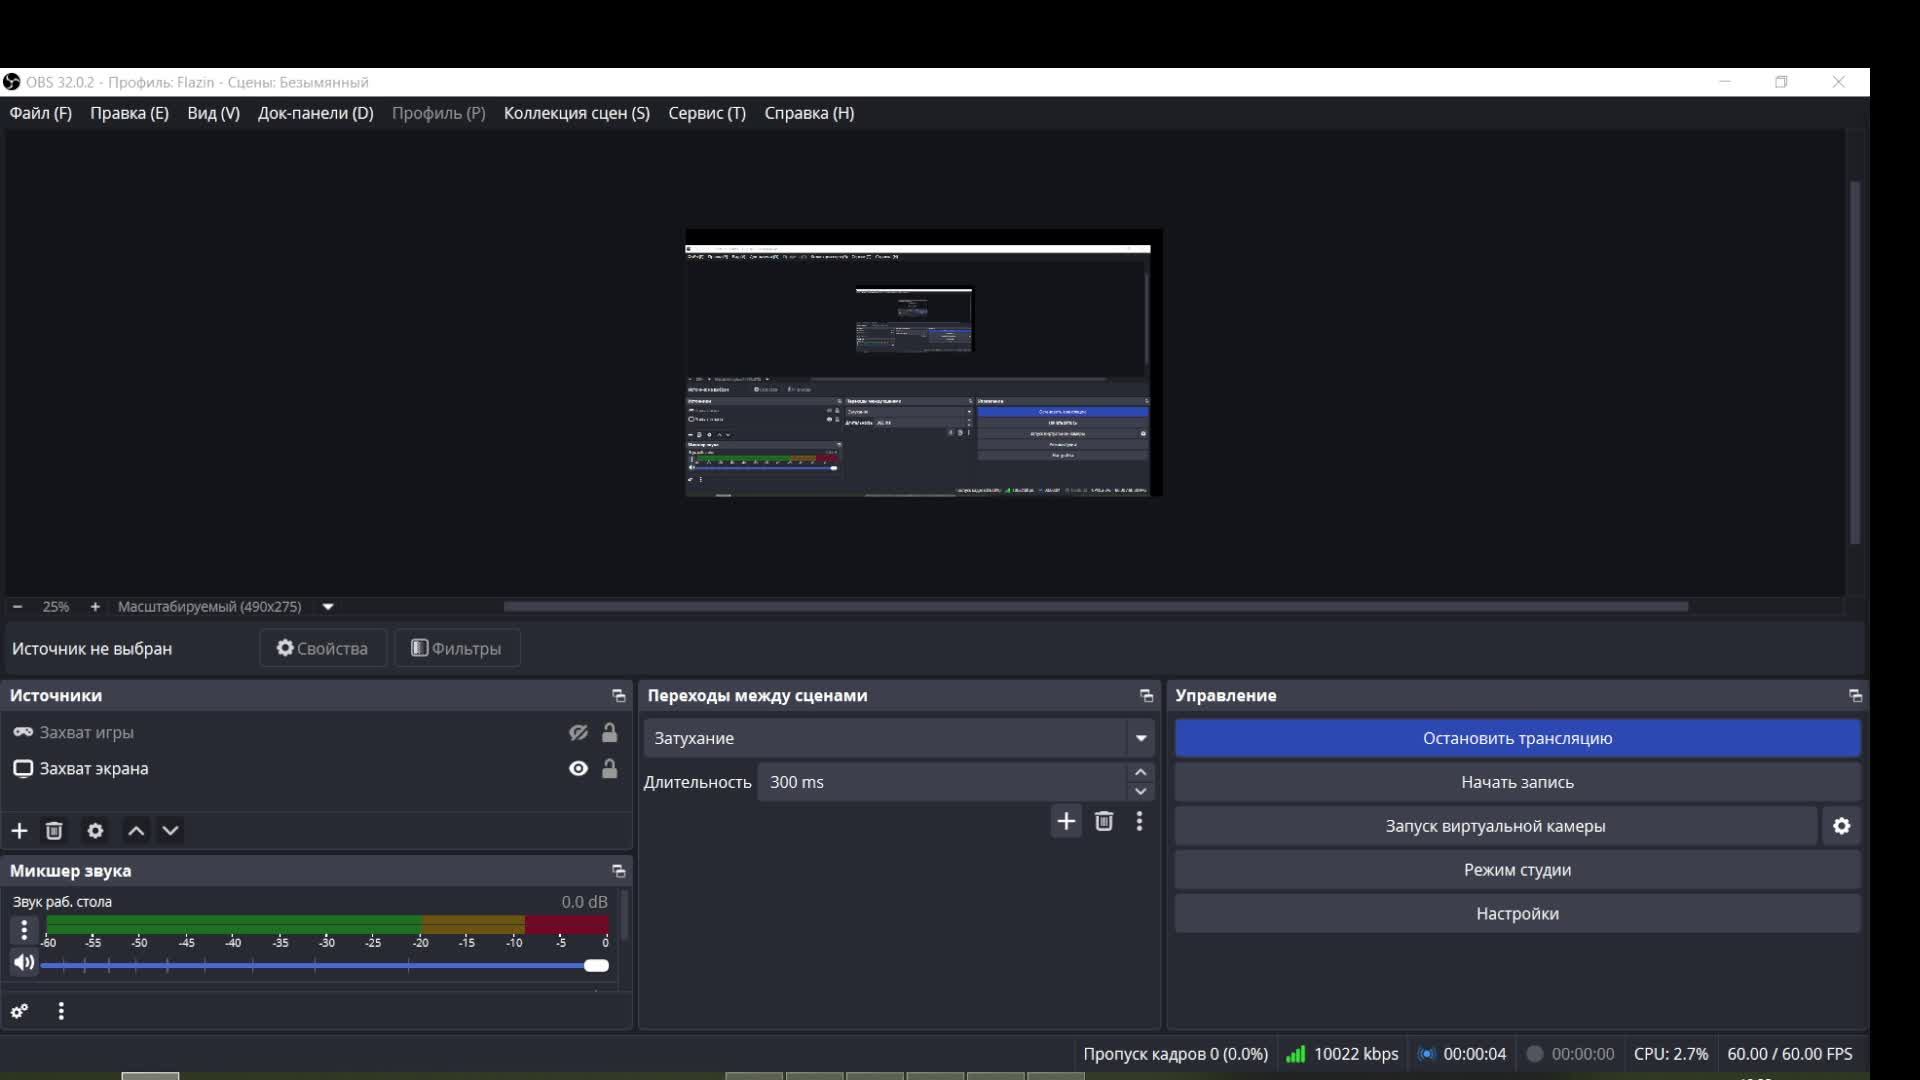This screenshot has width=1920, height=1080.
Task: Open source properties gear in Sources toolbar
Action: (95, 831)
